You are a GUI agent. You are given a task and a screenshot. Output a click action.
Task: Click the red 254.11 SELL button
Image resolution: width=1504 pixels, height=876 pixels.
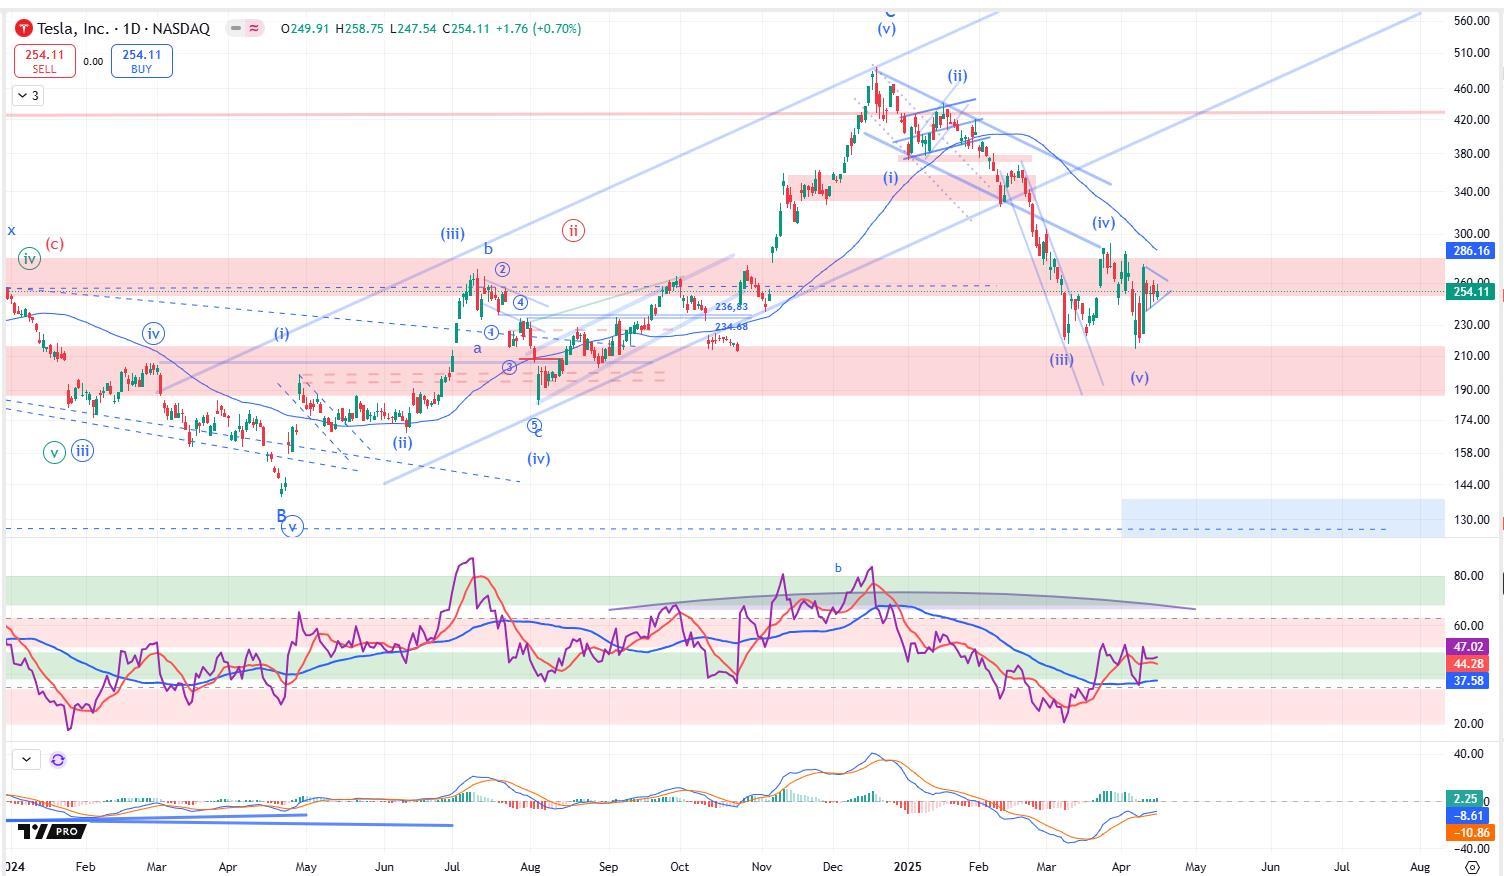point(44,61)
